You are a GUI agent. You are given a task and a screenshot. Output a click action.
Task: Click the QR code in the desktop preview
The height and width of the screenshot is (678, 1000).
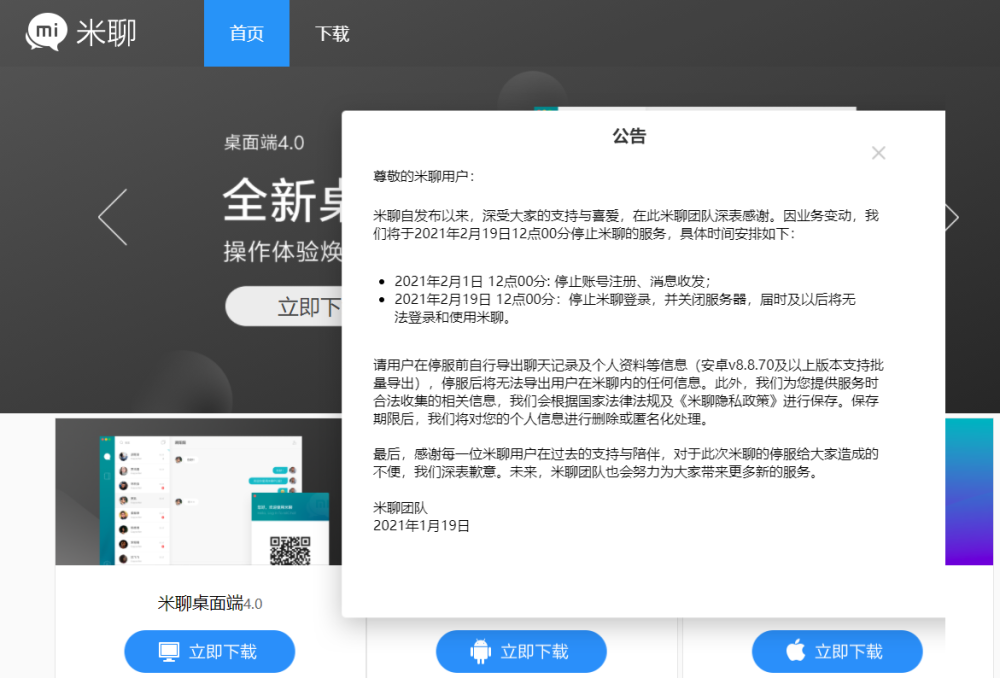(290, 550)
